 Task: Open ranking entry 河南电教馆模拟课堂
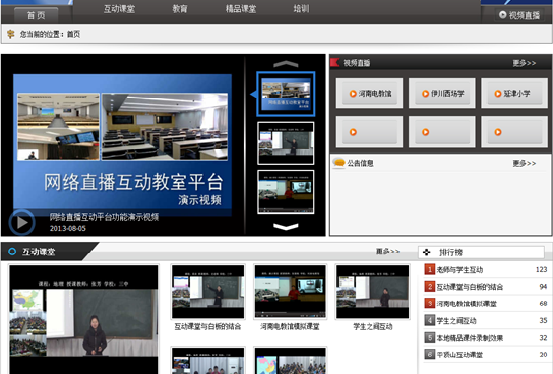click(x=467, y=304)
